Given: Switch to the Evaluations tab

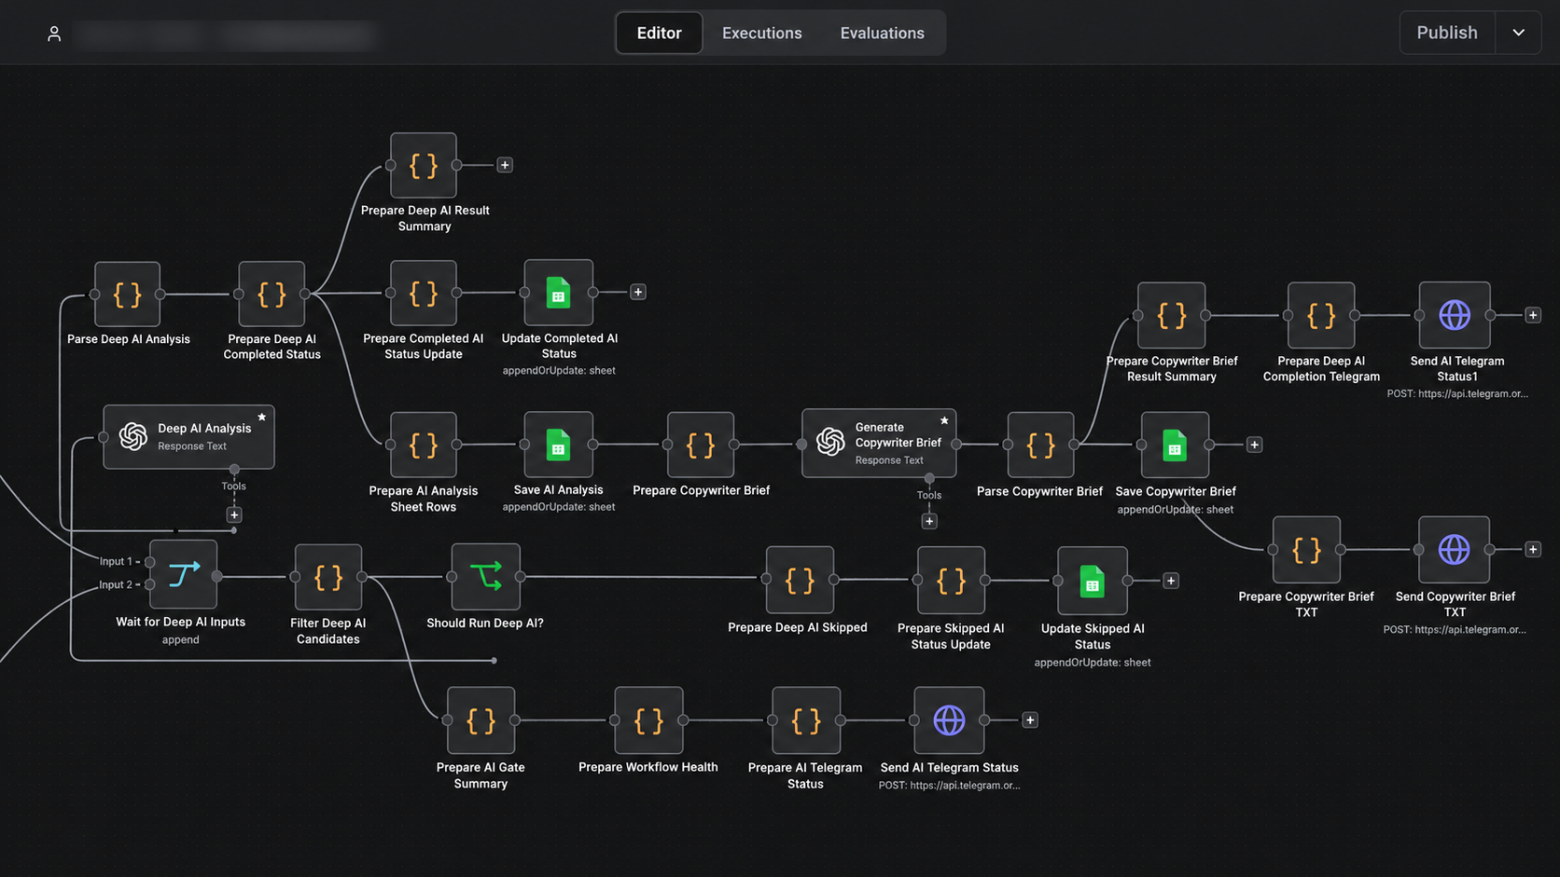Looking at the screenshot, I should pos(882,33).
